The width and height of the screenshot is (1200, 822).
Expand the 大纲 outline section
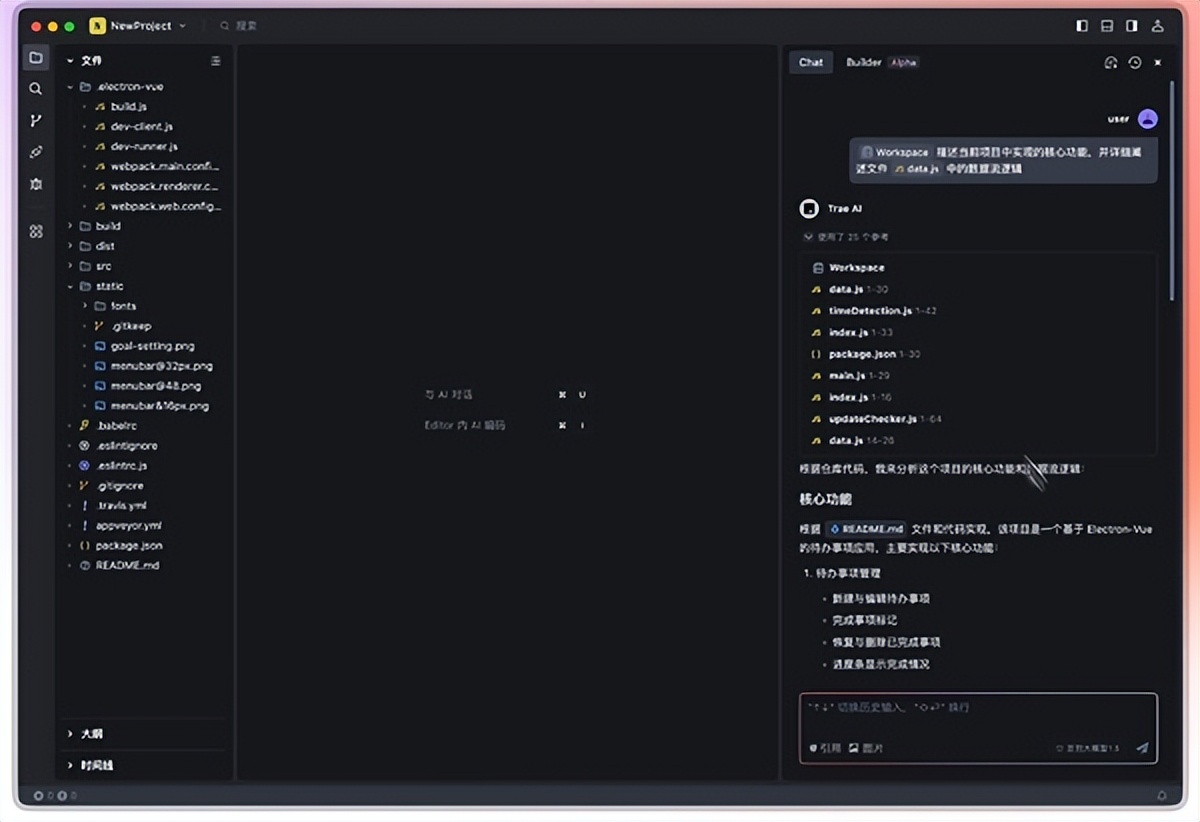point(90,733)
